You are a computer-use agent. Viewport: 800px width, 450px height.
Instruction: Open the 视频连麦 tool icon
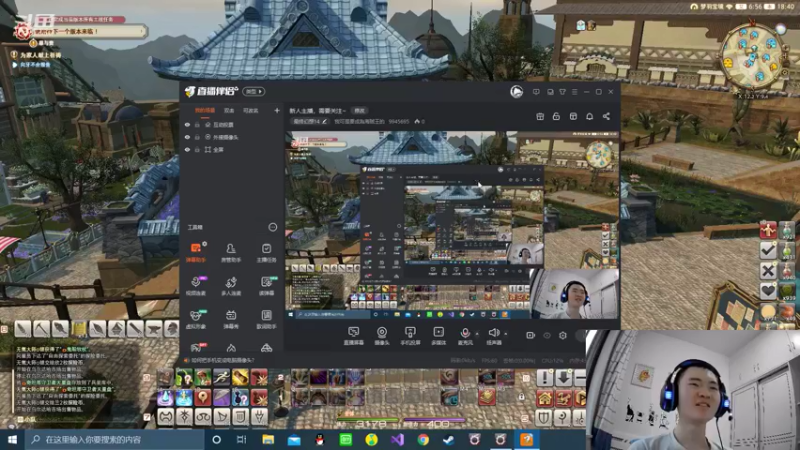pos(195,286)
